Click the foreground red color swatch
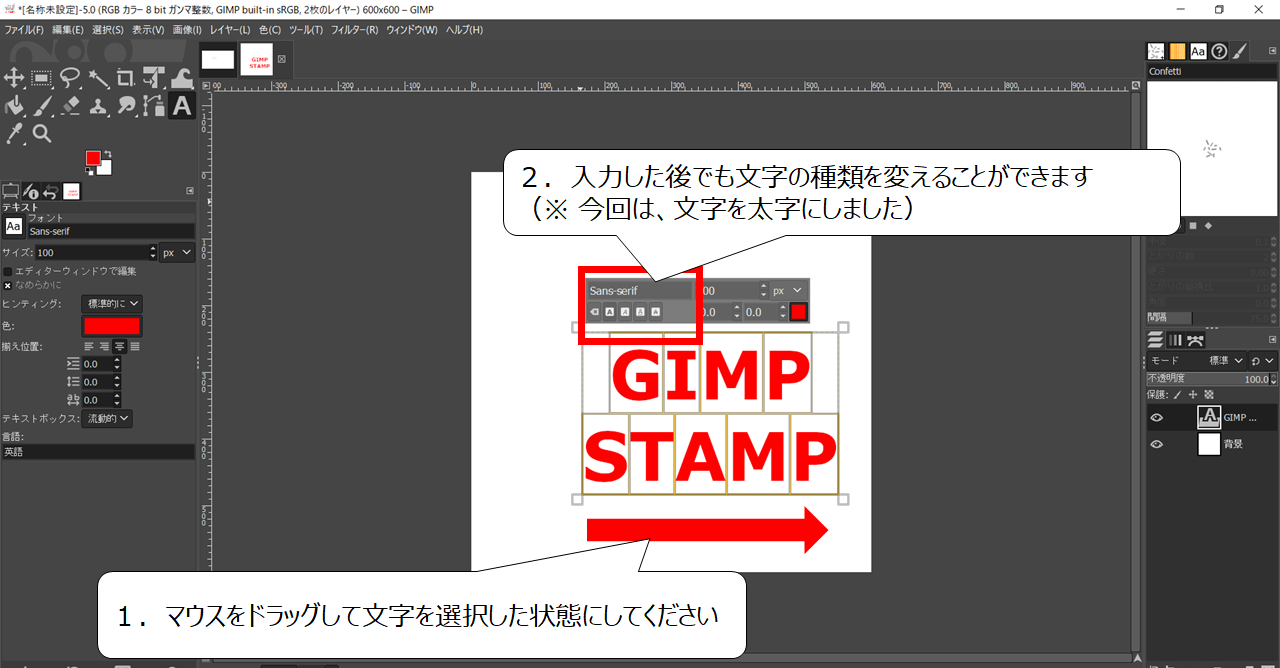Viewport: 1280px width, 668px height. coord(93,158)
